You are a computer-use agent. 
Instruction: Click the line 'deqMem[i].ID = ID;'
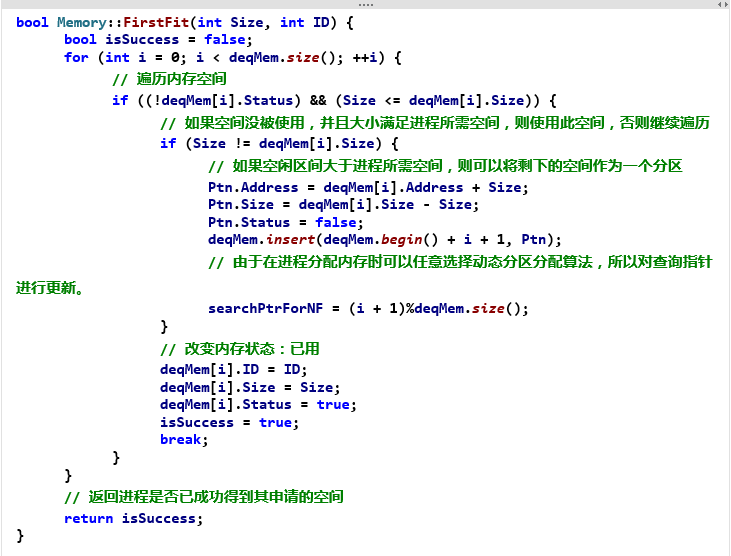[x=234, y=370]
